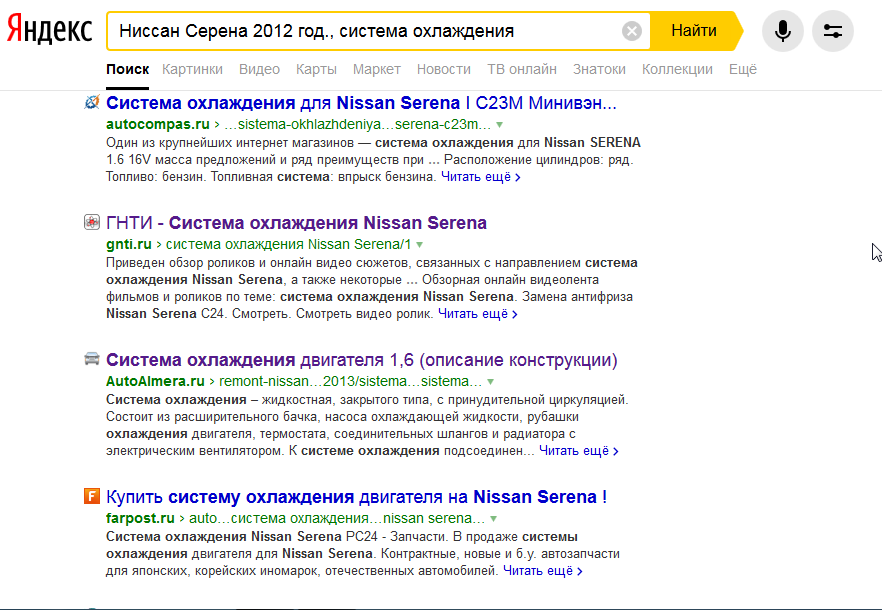Open search settings sliders icon

point(832,31)
